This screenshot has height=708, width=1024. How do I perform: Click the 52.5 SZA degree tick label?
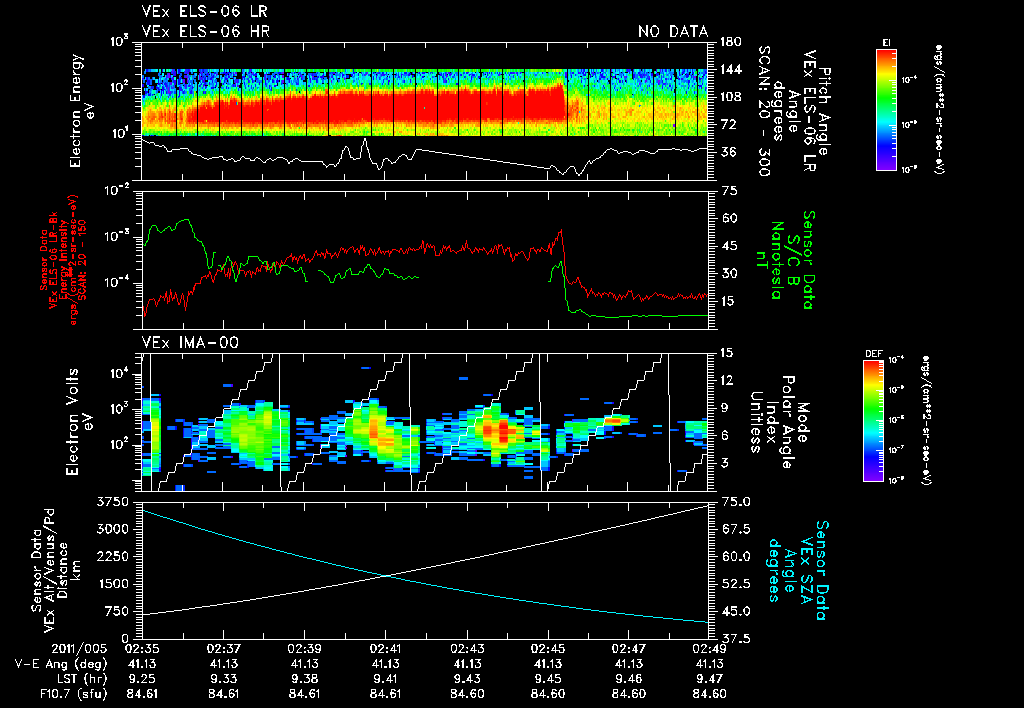735,584
